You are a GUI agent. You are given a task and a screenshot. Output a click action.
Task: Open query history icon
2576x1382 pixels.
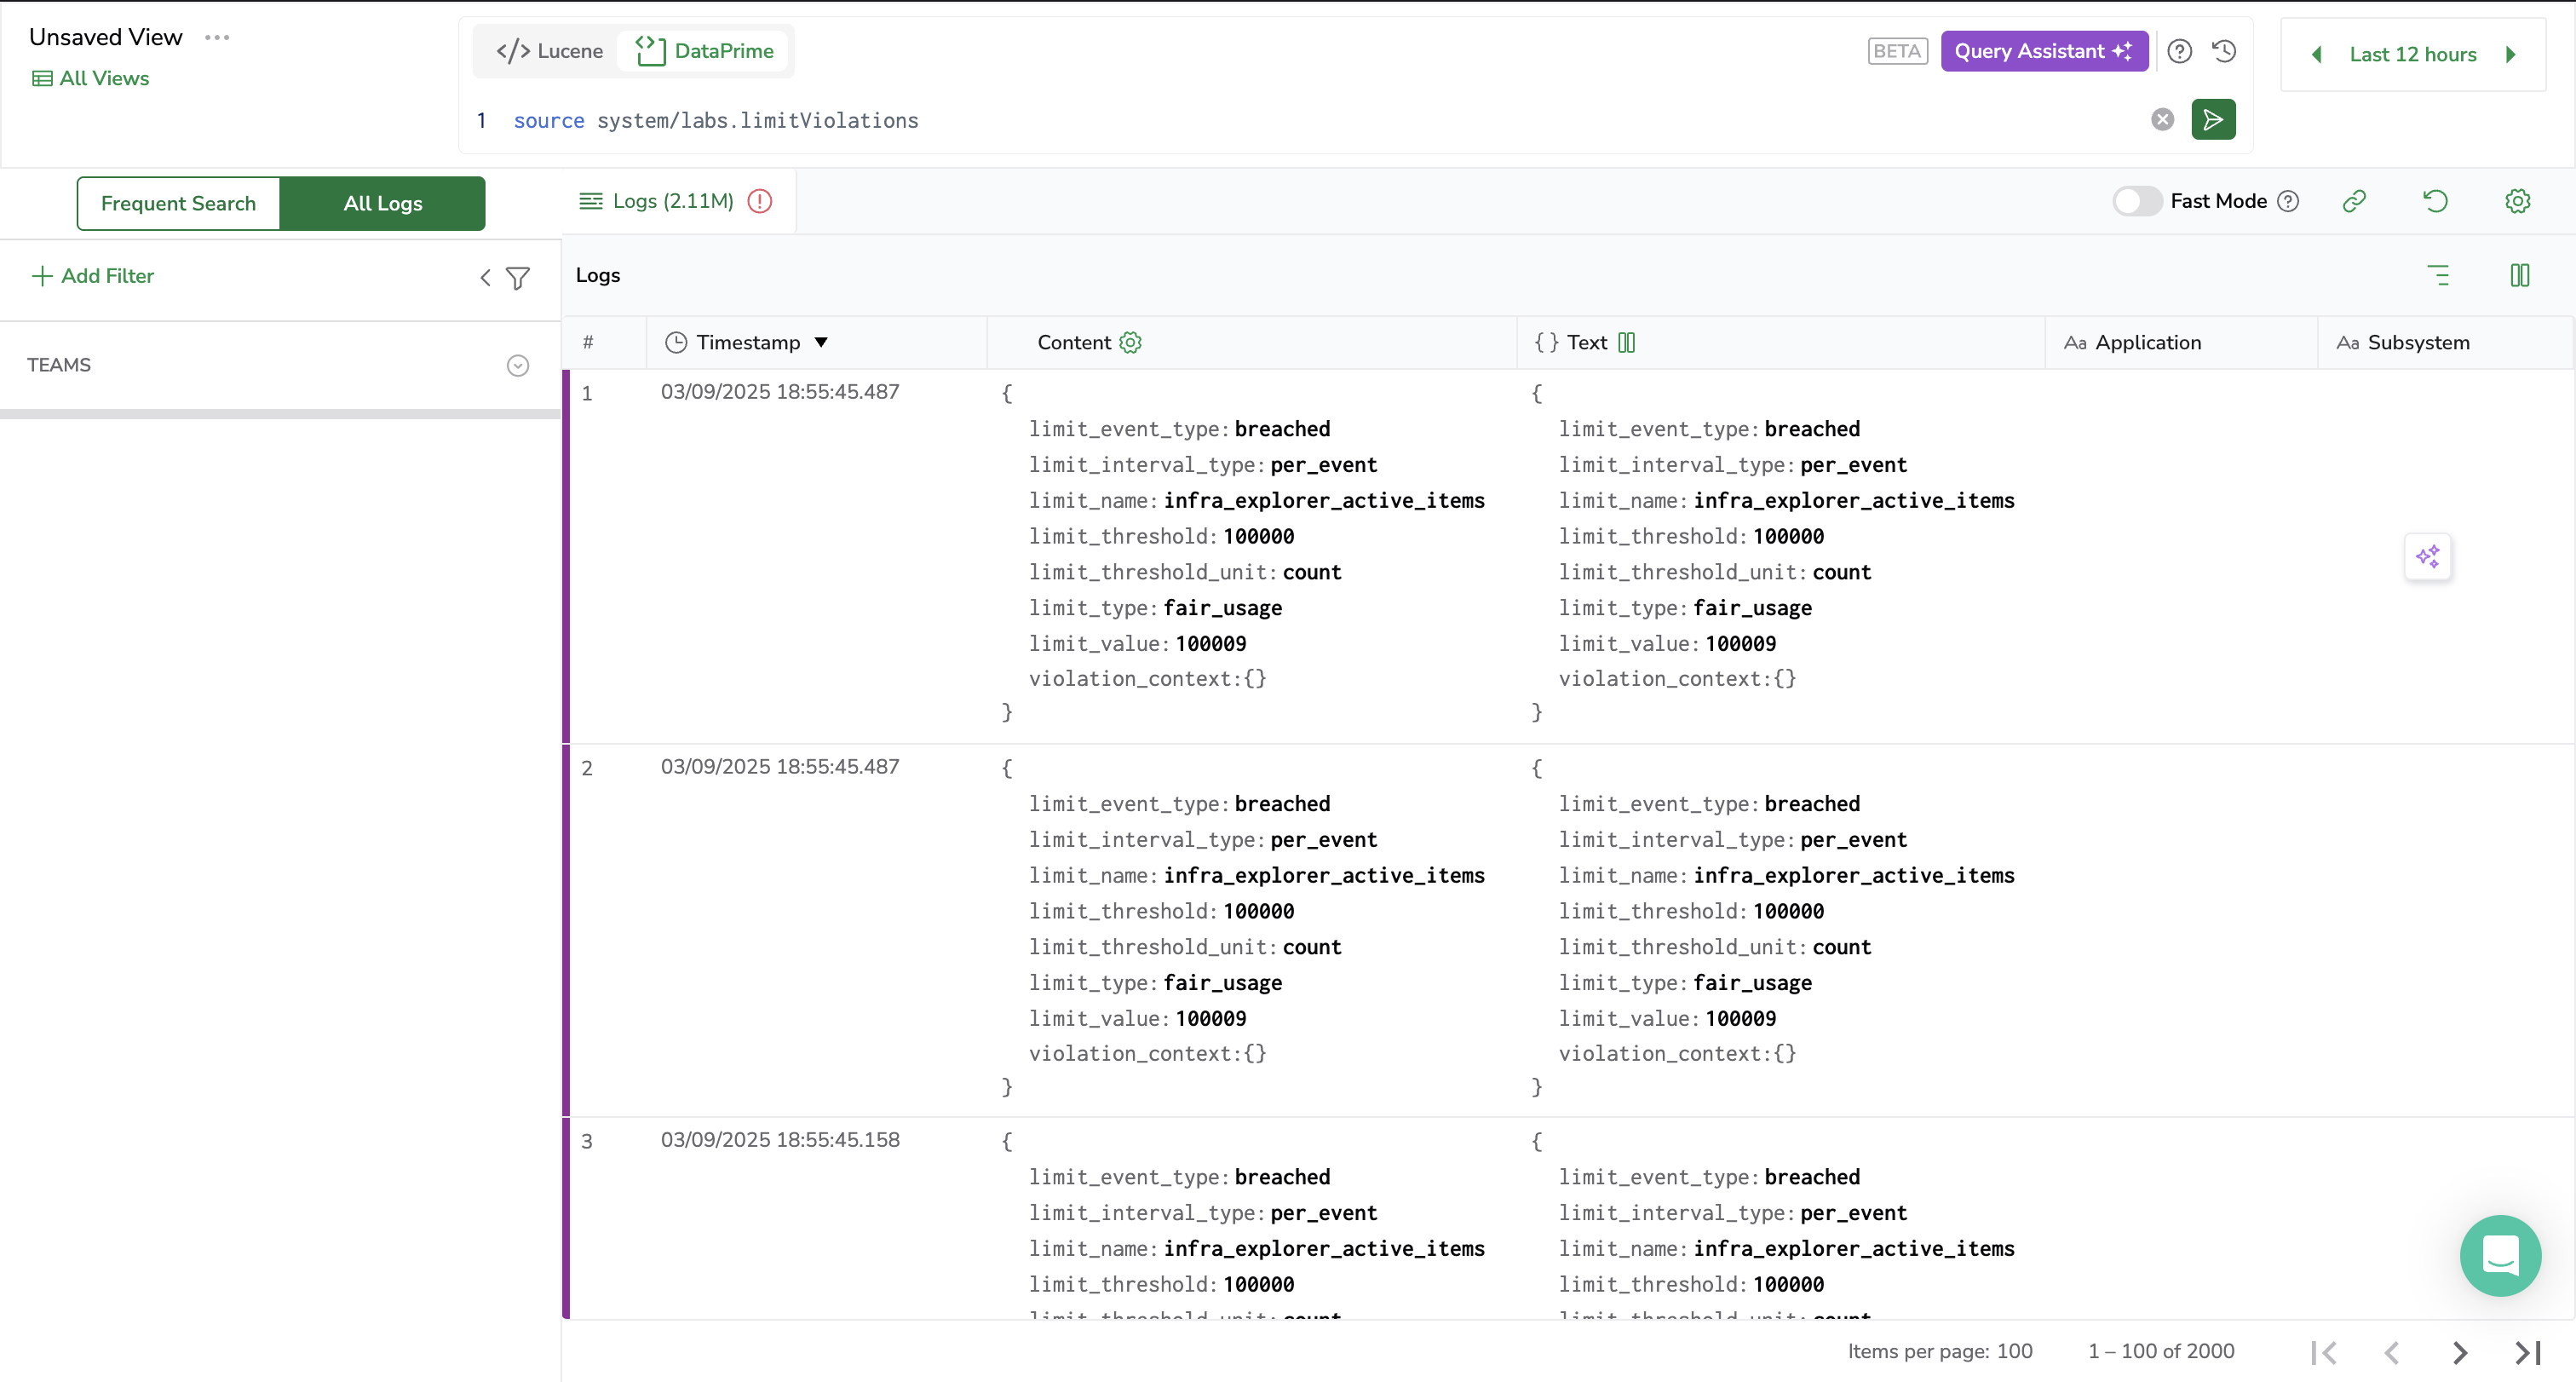(x=2224, y=51)
